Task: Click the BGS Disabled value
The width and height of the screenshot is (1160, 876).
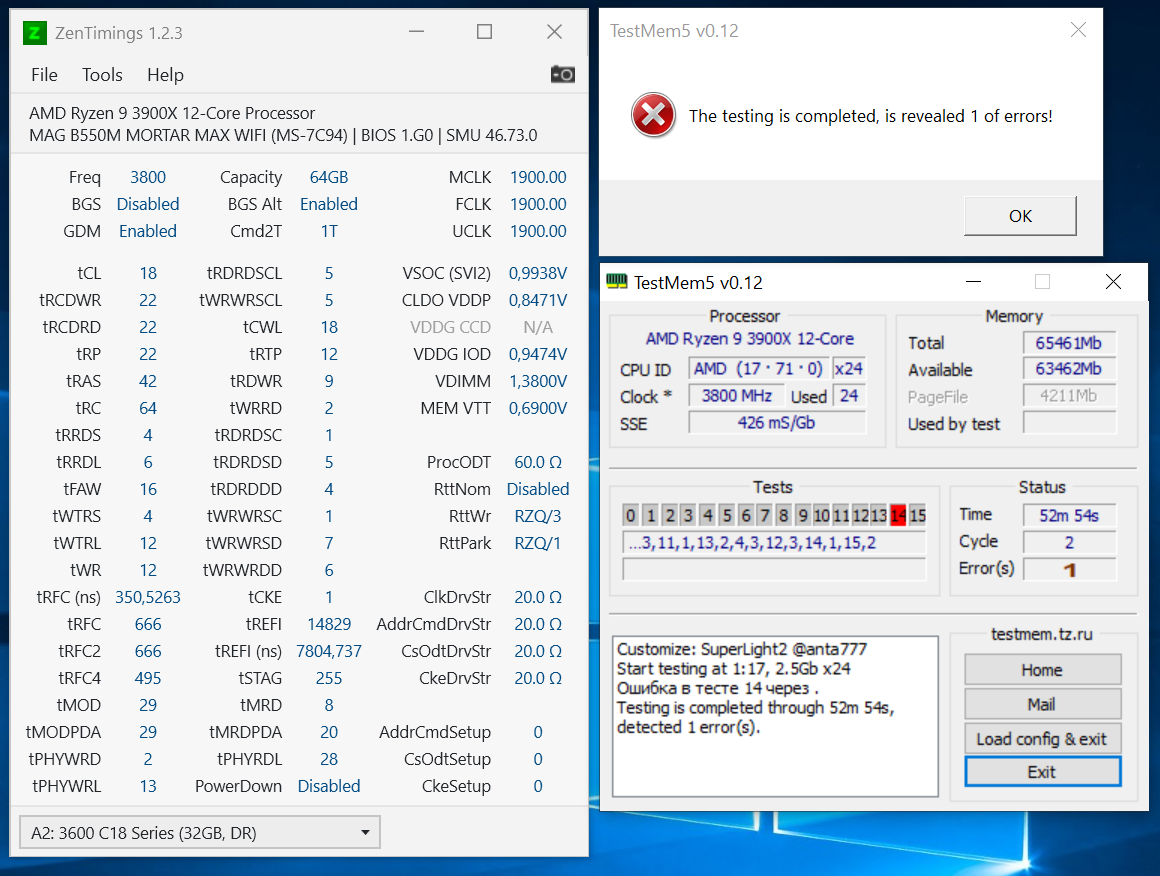Action: (x=148, y=204)
